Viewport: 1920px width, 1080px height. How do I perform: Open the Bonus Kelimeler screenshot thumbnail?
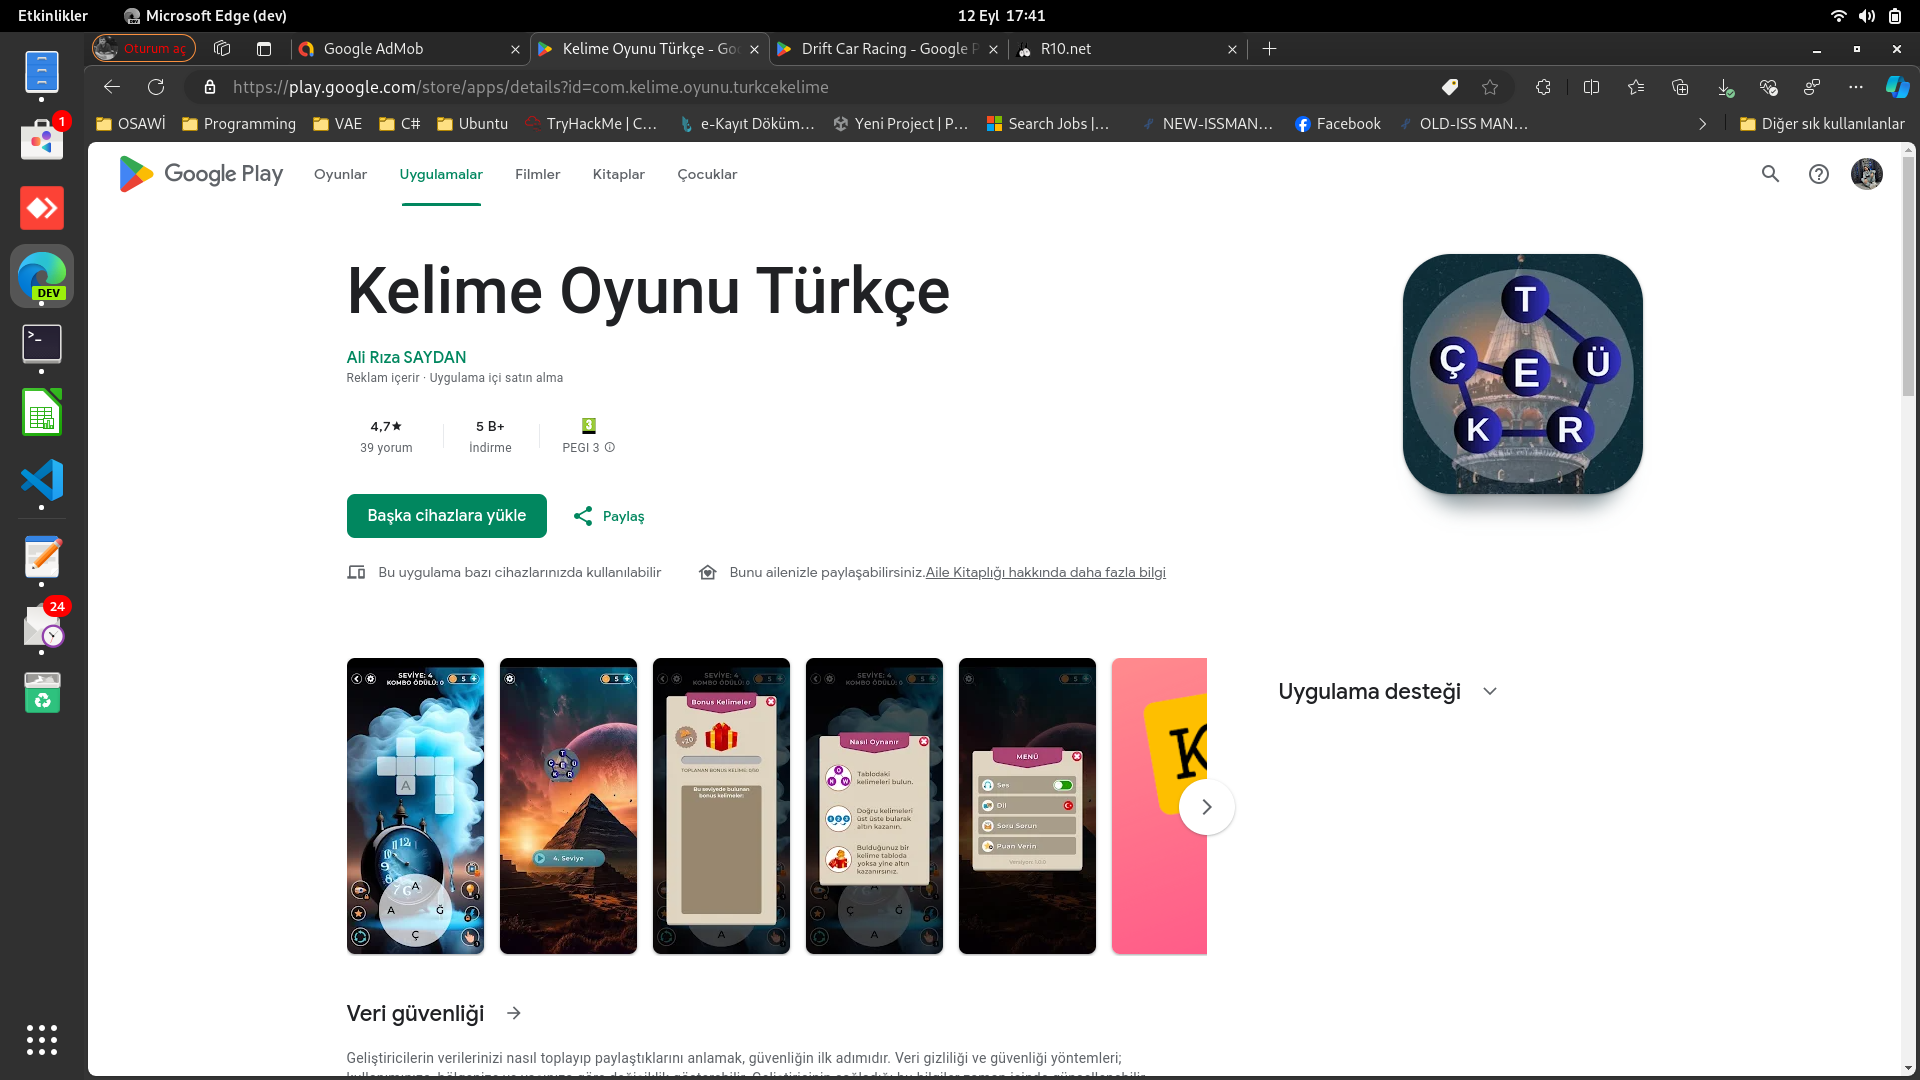point(721,806)
